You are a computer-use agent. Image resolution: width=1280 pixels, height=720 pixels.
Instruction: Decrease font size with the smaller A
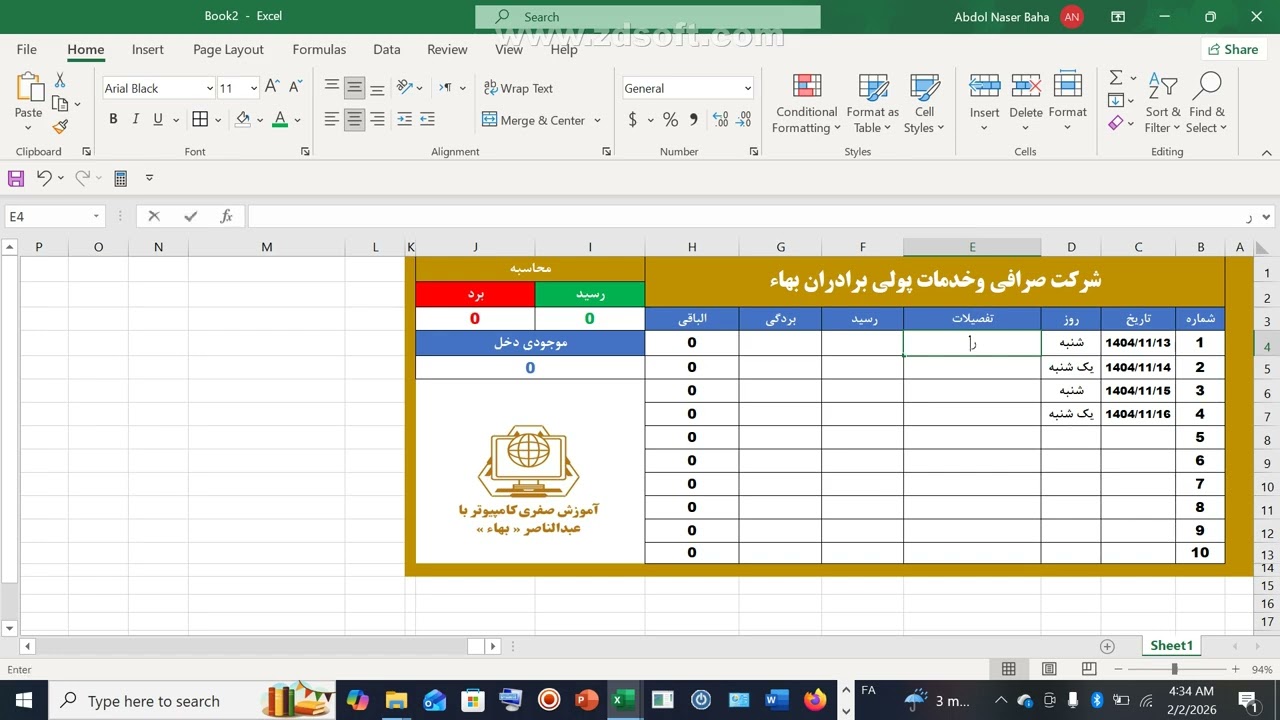[x=295, y=88]
